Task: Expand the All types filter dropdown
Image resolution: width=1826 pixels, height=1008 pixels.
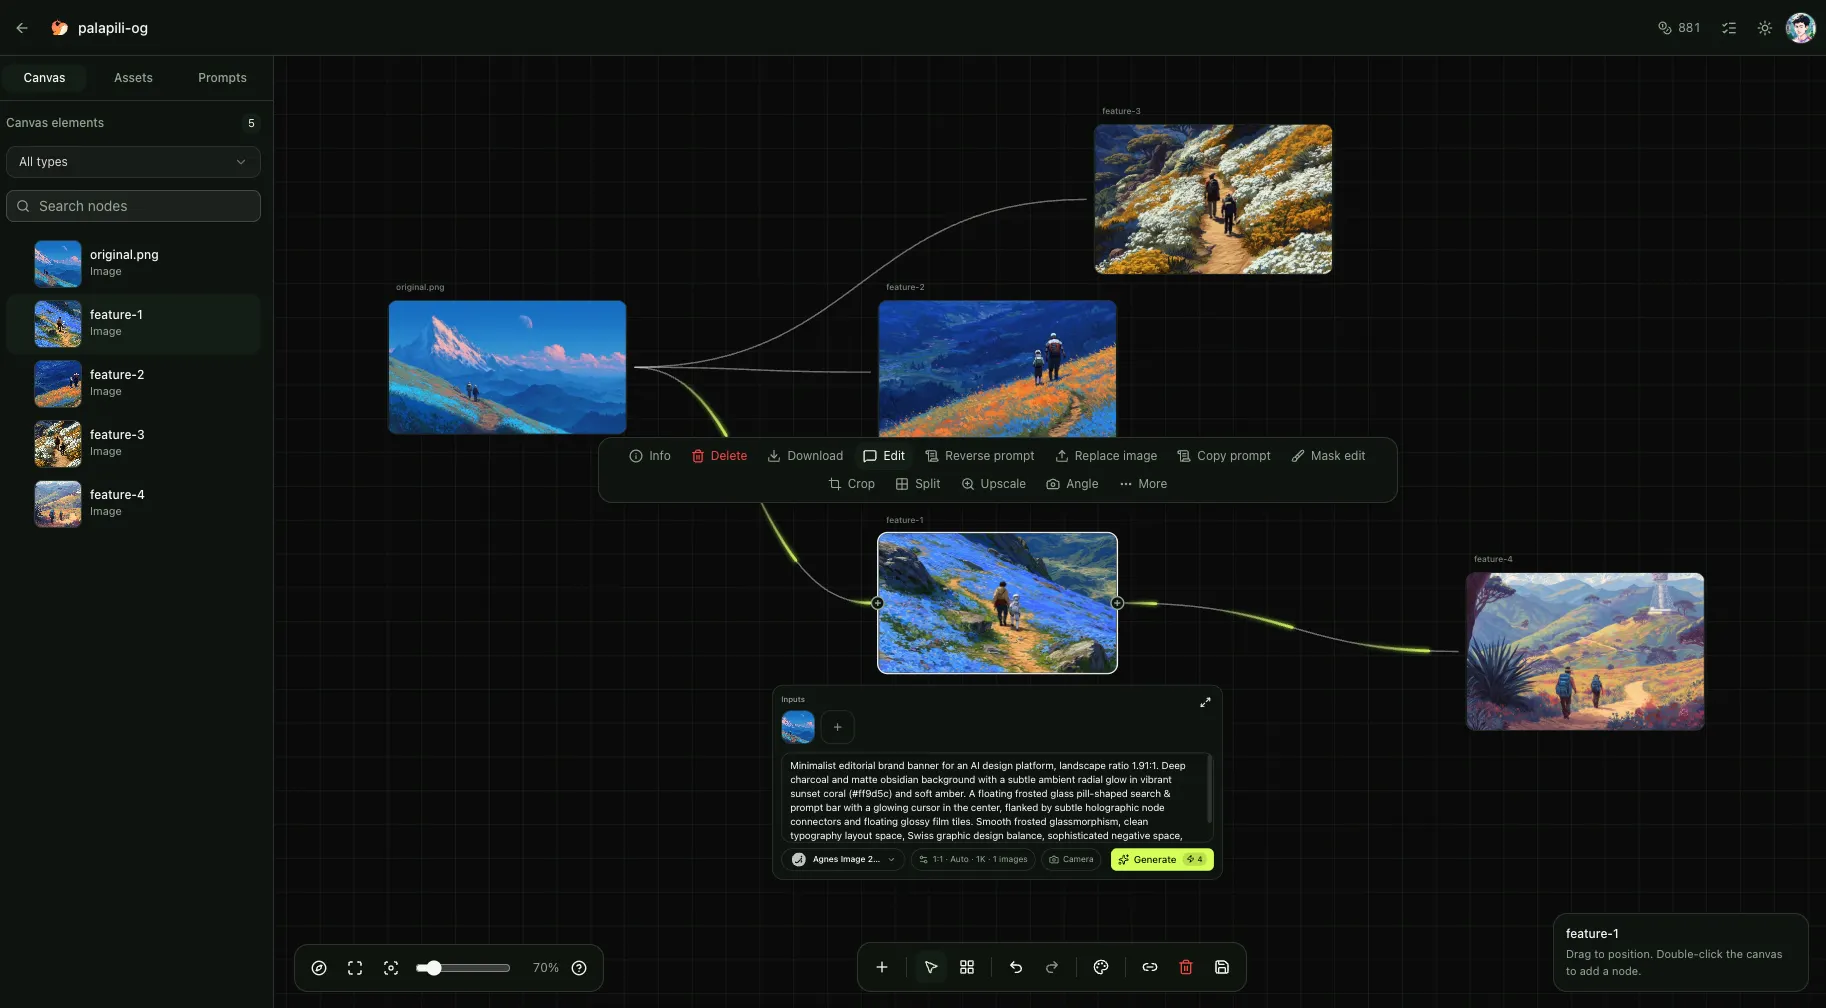Action: tap(133, 162)
